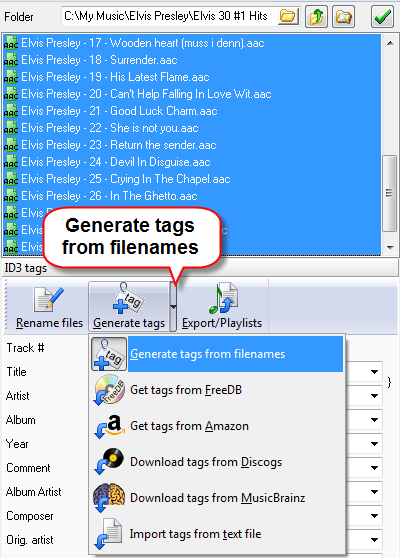The image size is (400, 558).
Task: Go up one folder level button
Action: 316,16
